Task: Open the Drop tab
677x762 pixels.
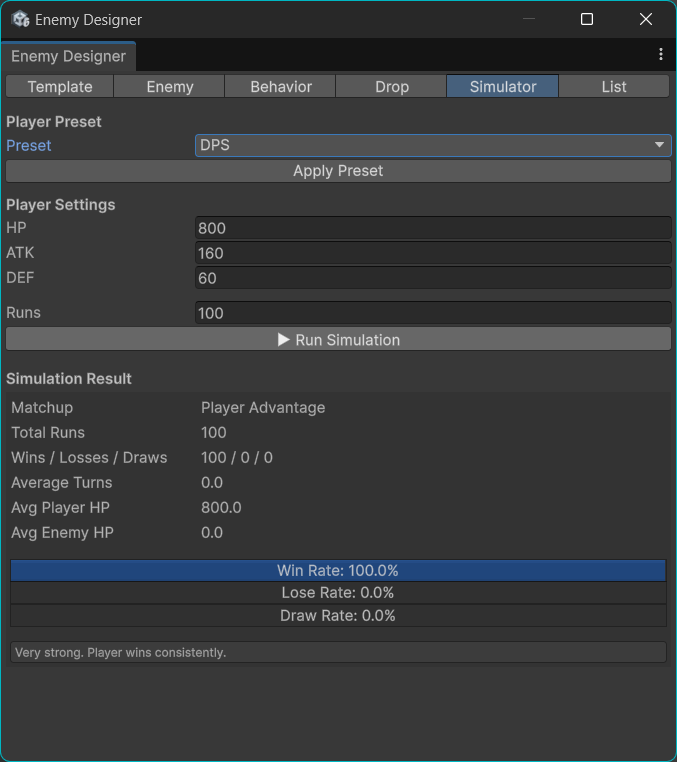Action: [x=392, y=87]
